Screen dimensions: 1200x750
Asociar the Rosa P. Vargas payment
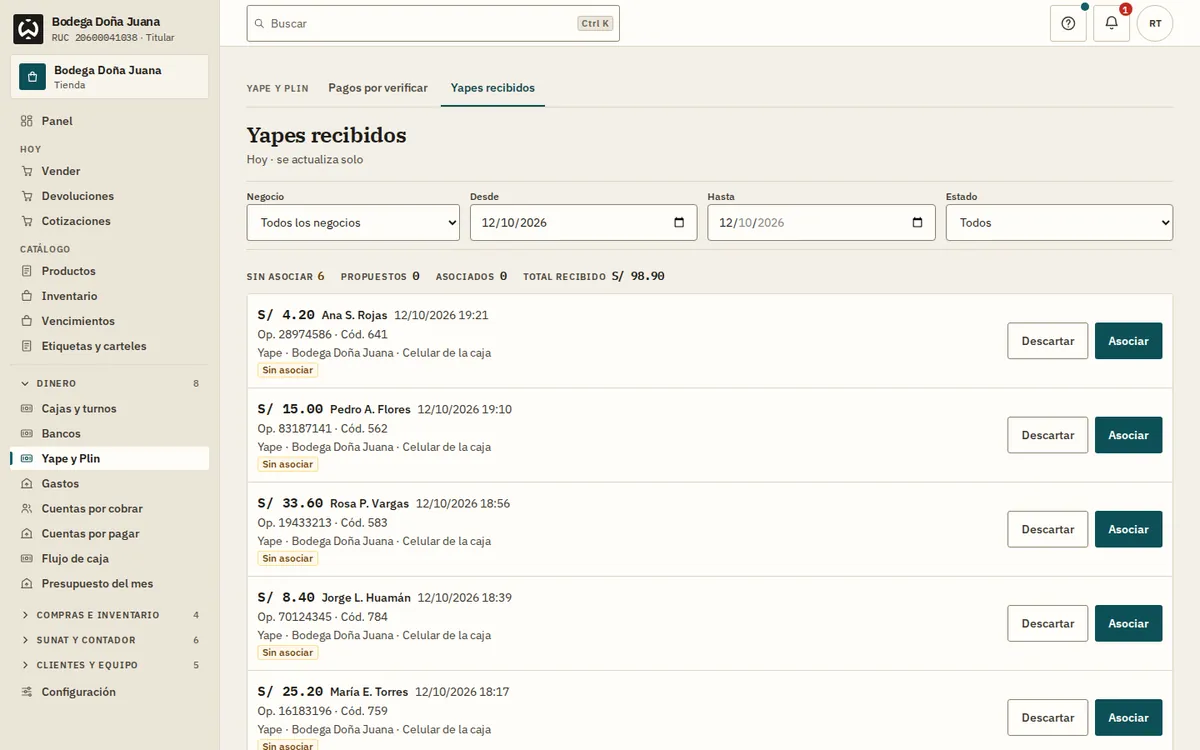[1128, 529]
